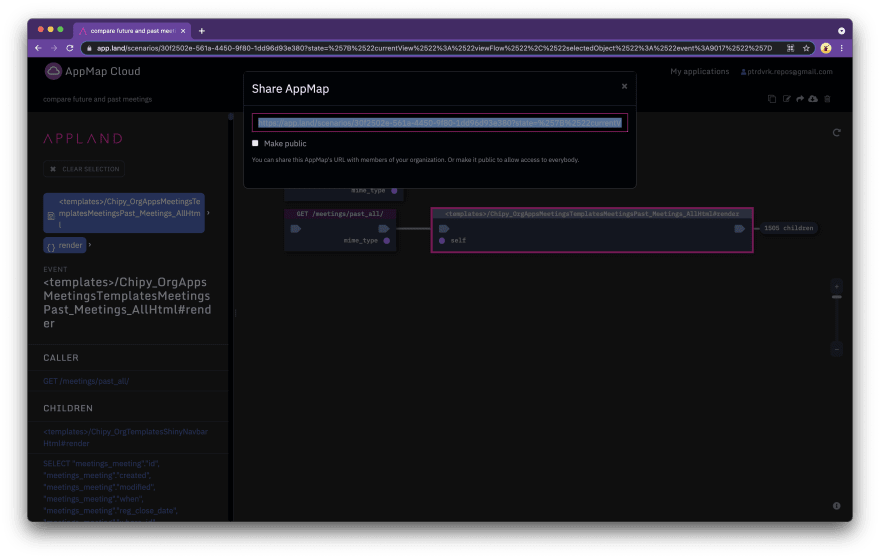The width and height of the screenshot is (880, 558).
Task: Bookmark this page with the star icon
Action: tap(806, 48)
